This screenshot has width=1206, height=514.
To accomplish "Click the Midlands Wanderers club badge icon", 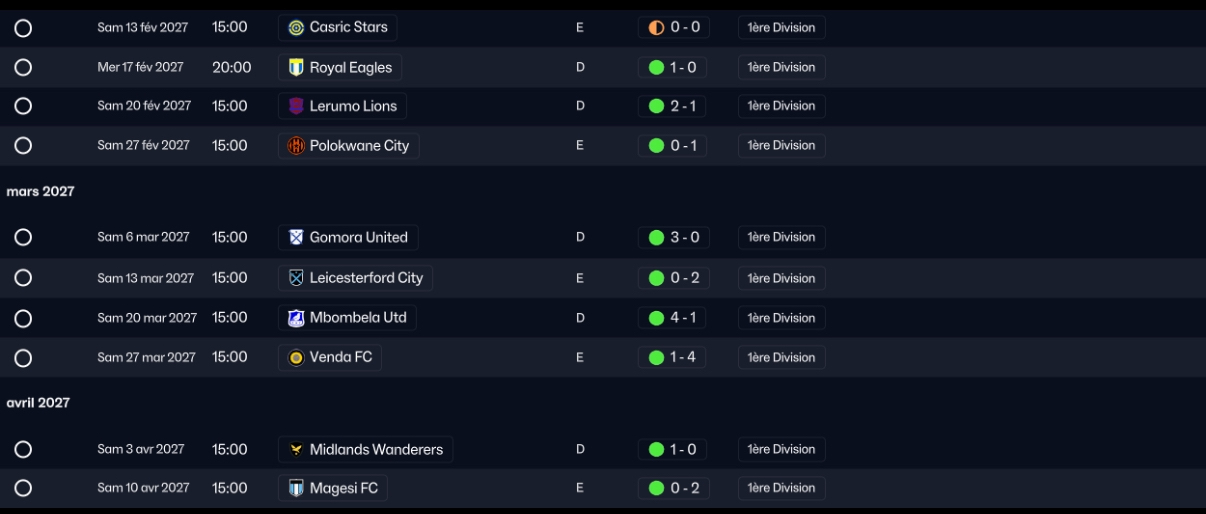I will click(296, 450).
